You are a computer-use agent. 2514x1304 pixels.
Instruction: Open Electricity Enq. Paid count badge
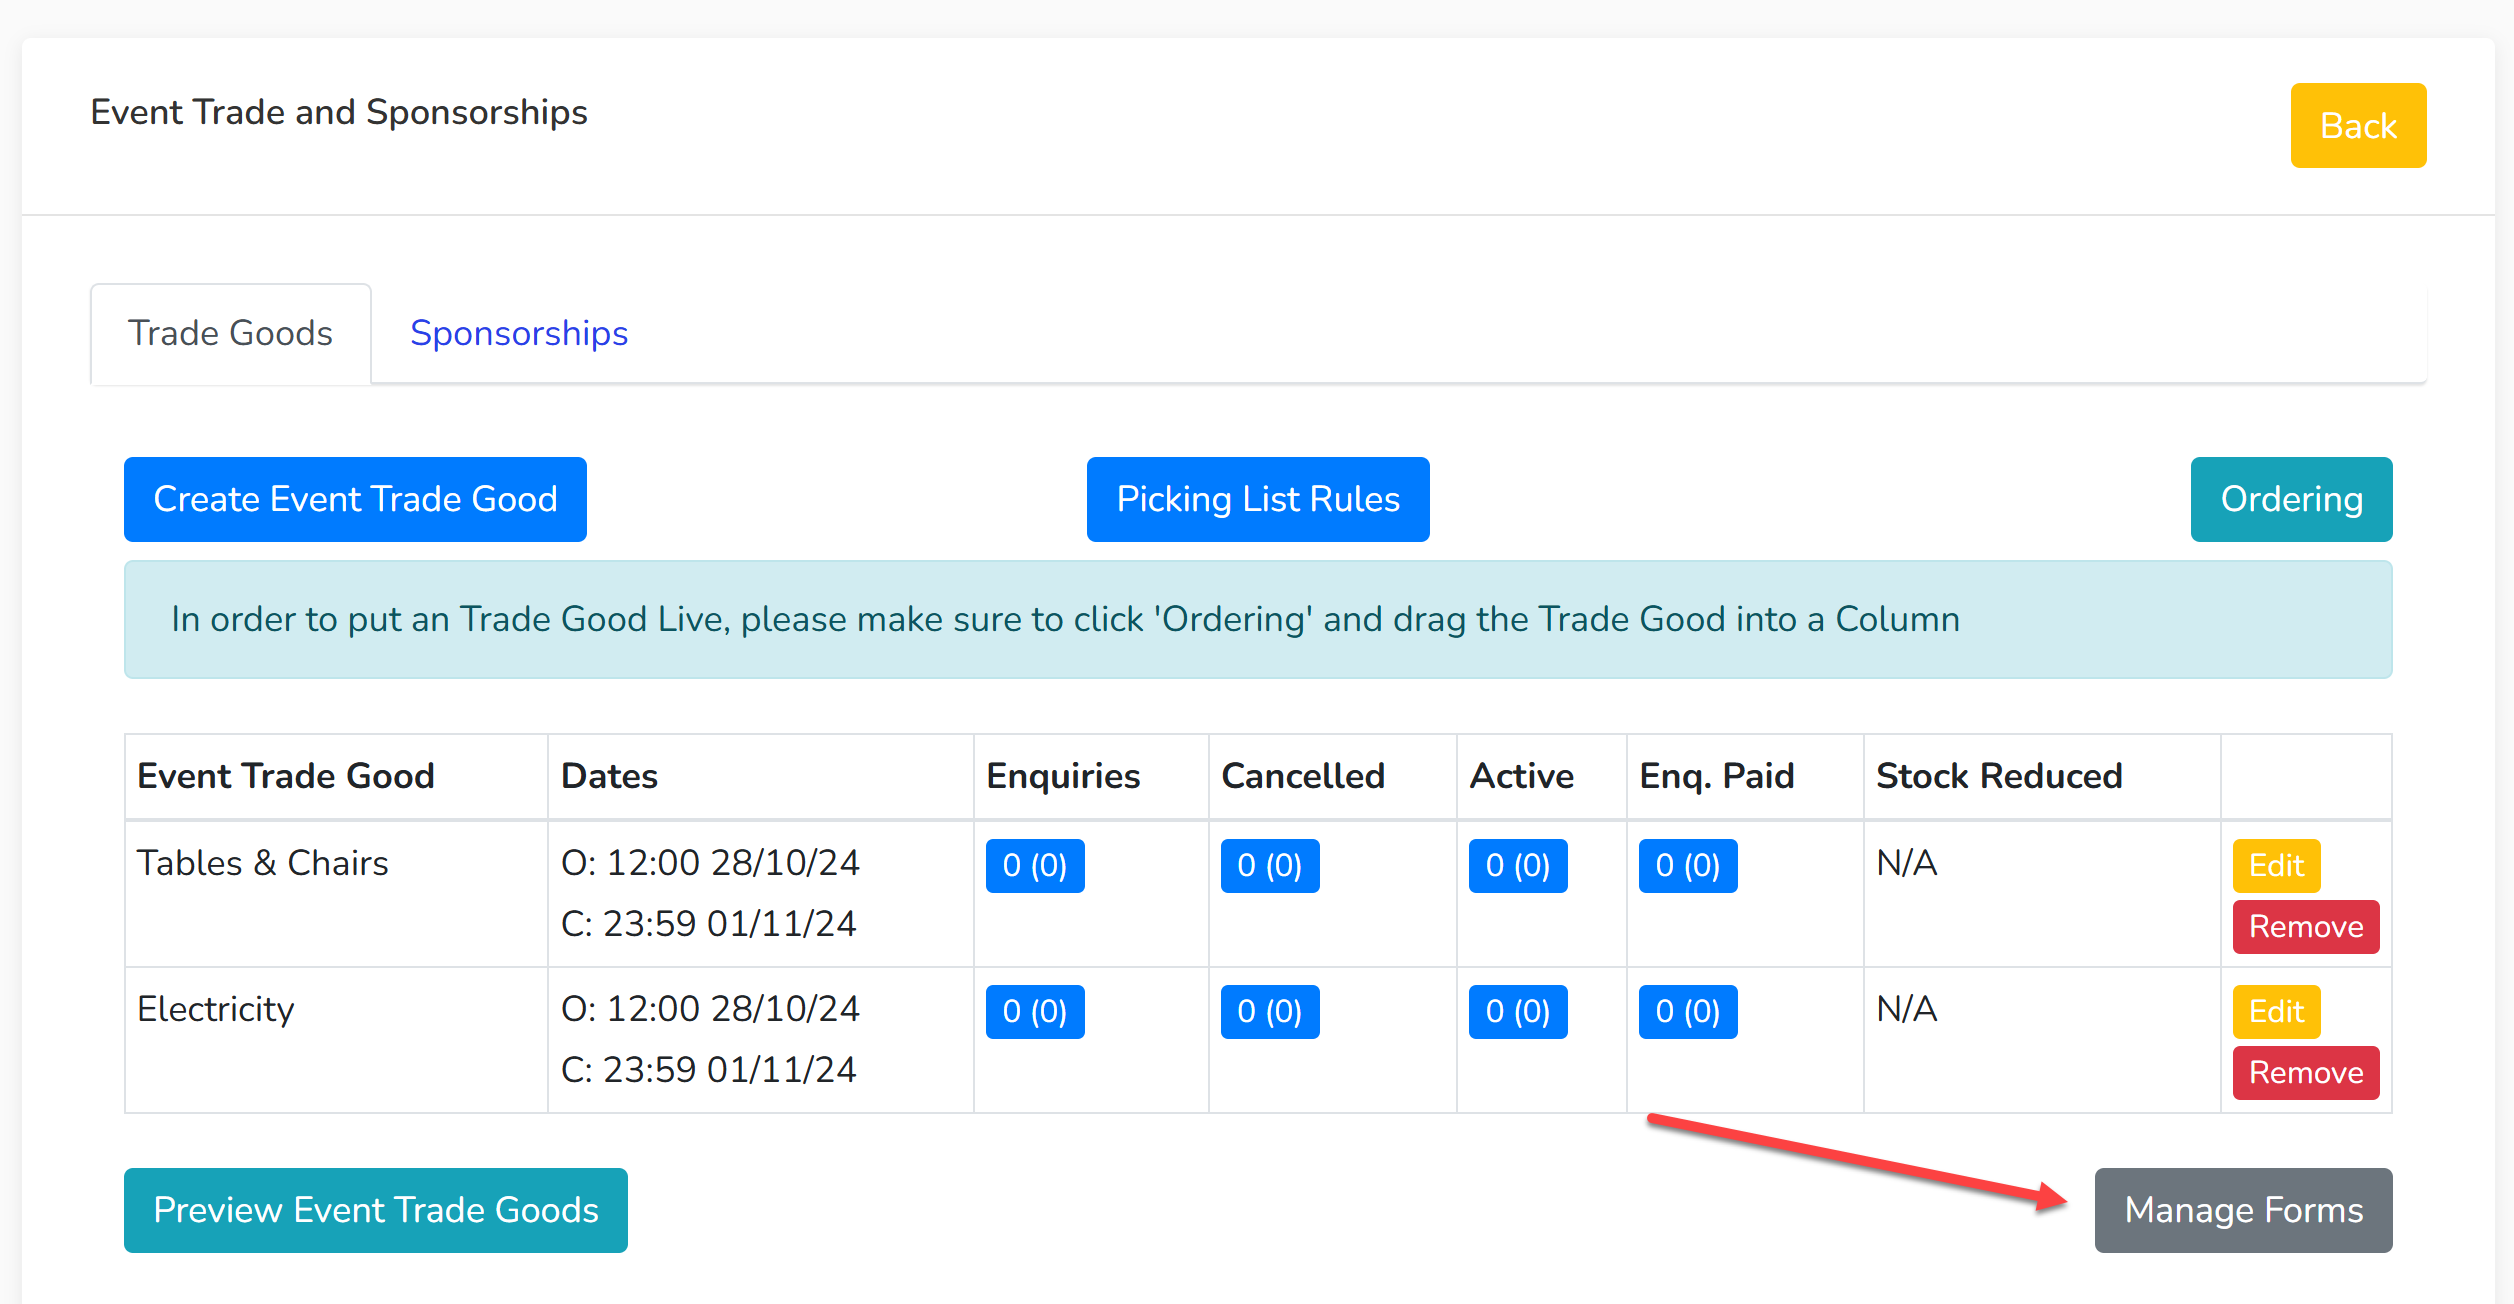pyautogui.click(x=1688, y=1011)
